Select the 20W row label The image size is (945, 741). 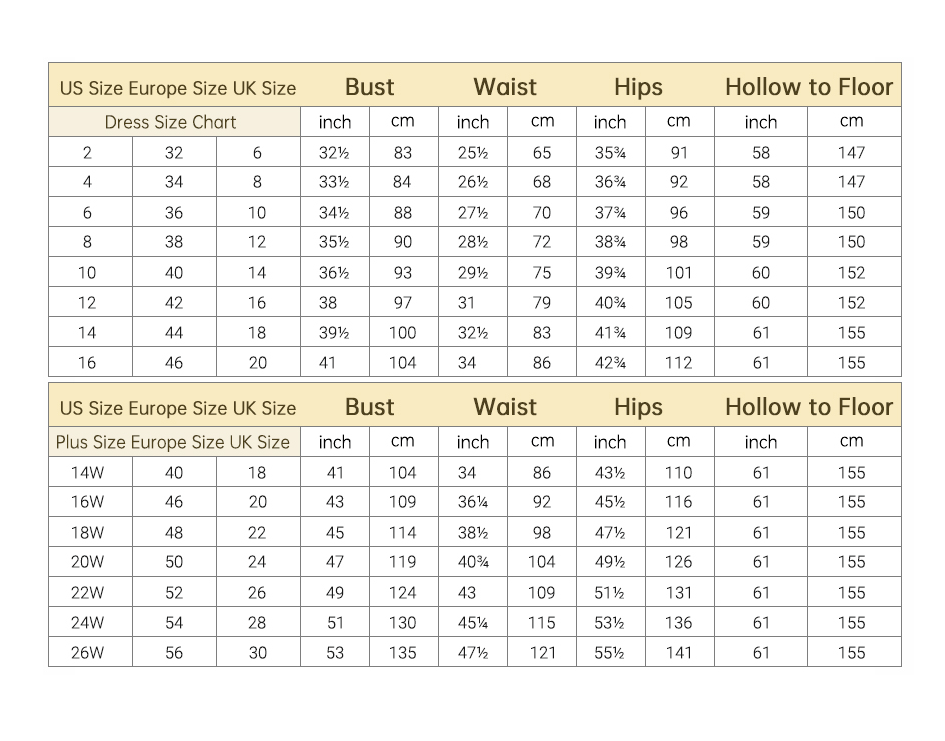(x=87, y=562)
